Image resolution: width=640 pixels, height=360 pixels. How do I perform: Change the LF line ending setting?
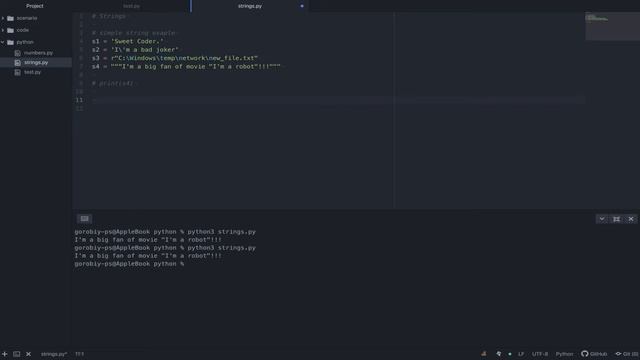(521, 354)
